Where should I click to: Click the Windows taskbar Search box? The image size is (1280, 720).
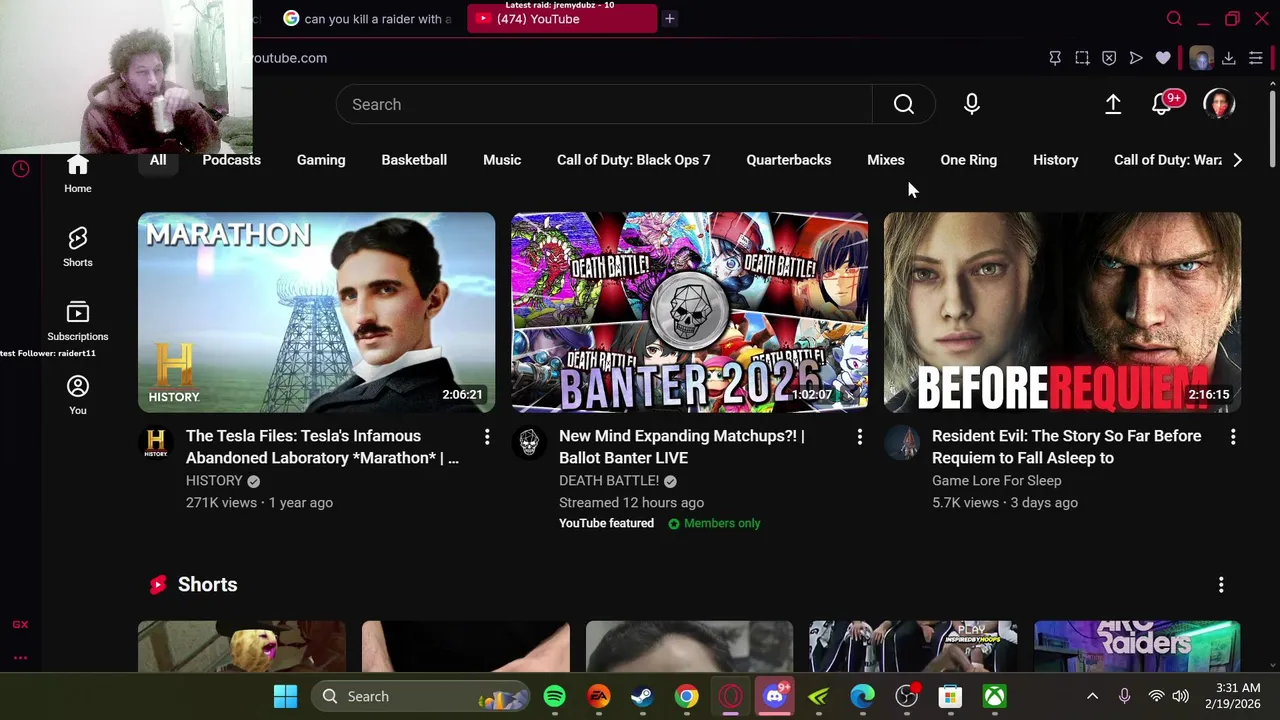(419, 696)
